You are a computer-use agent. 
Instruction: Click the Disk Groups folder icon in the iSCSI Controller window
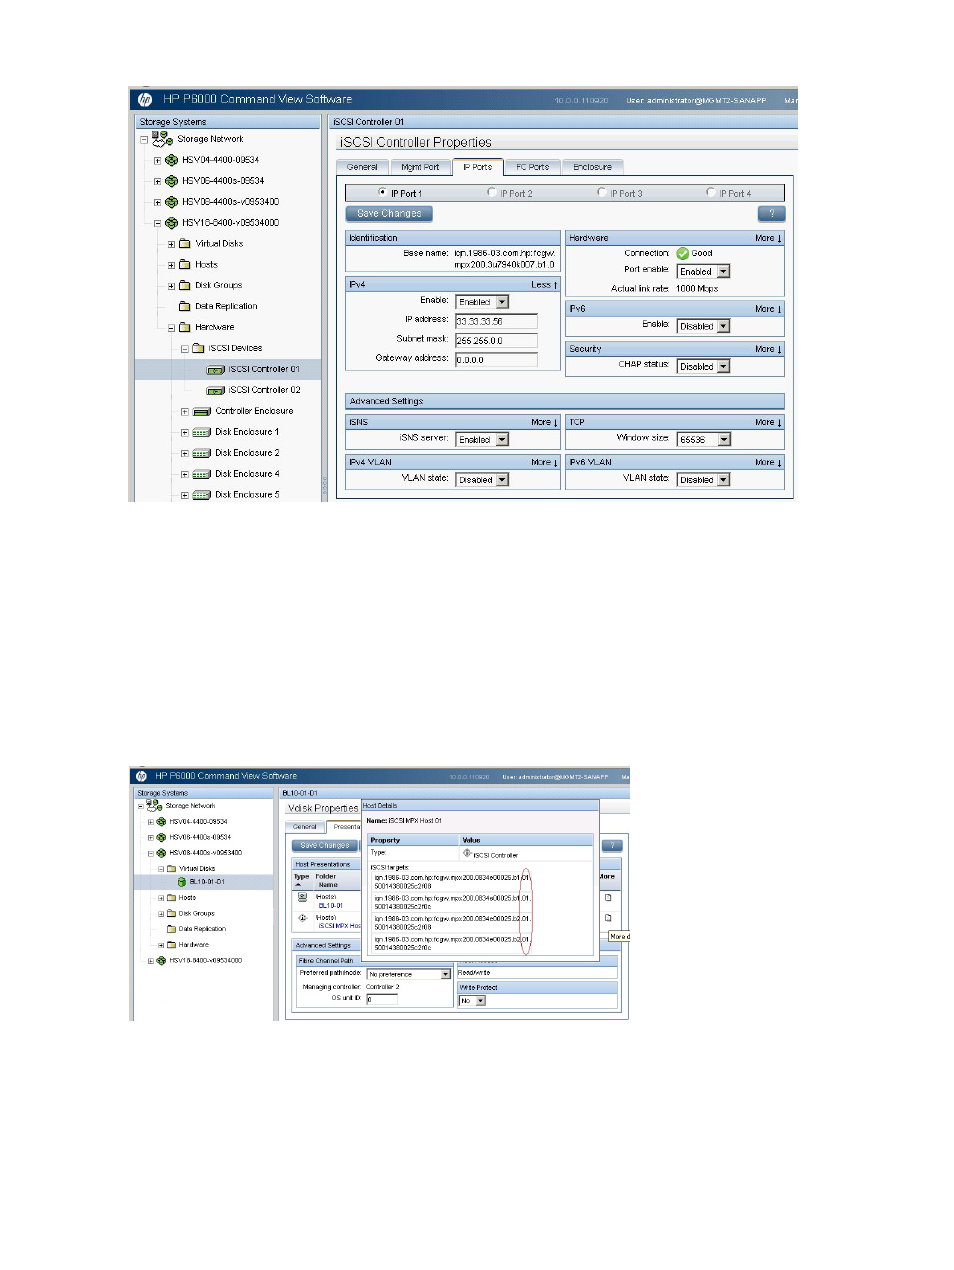click(x=185, y=286)
